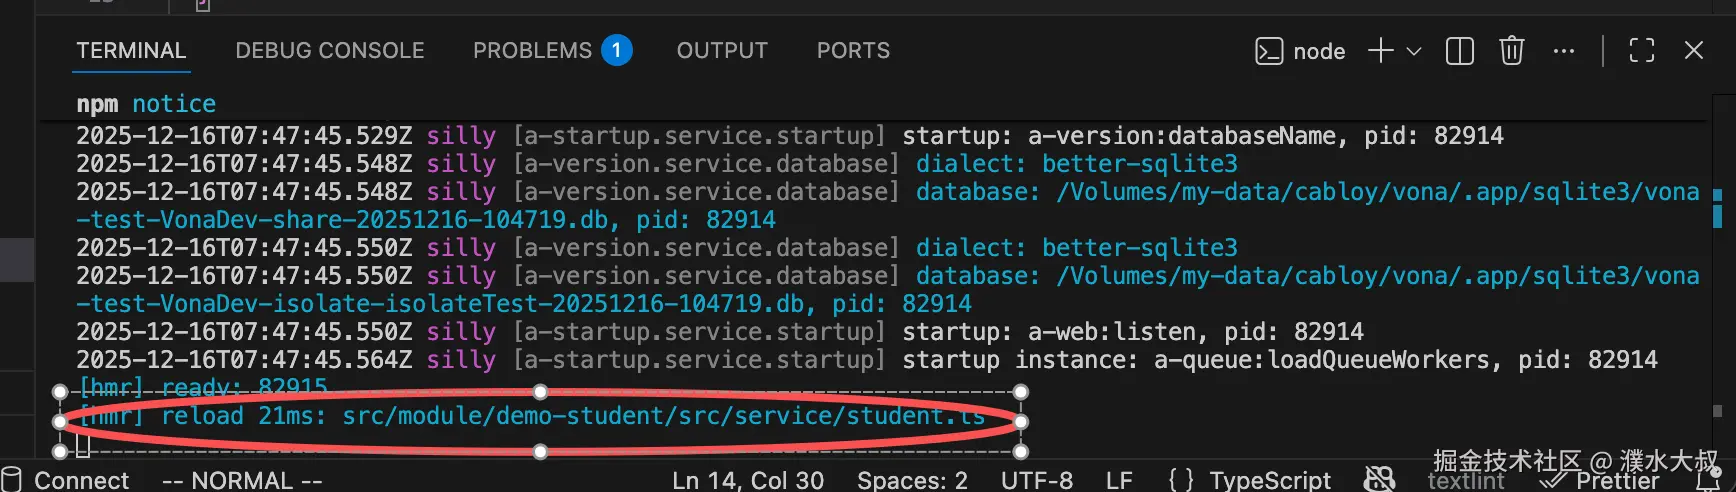Add a new terminal with plus icon

(x=1380, y=51)
